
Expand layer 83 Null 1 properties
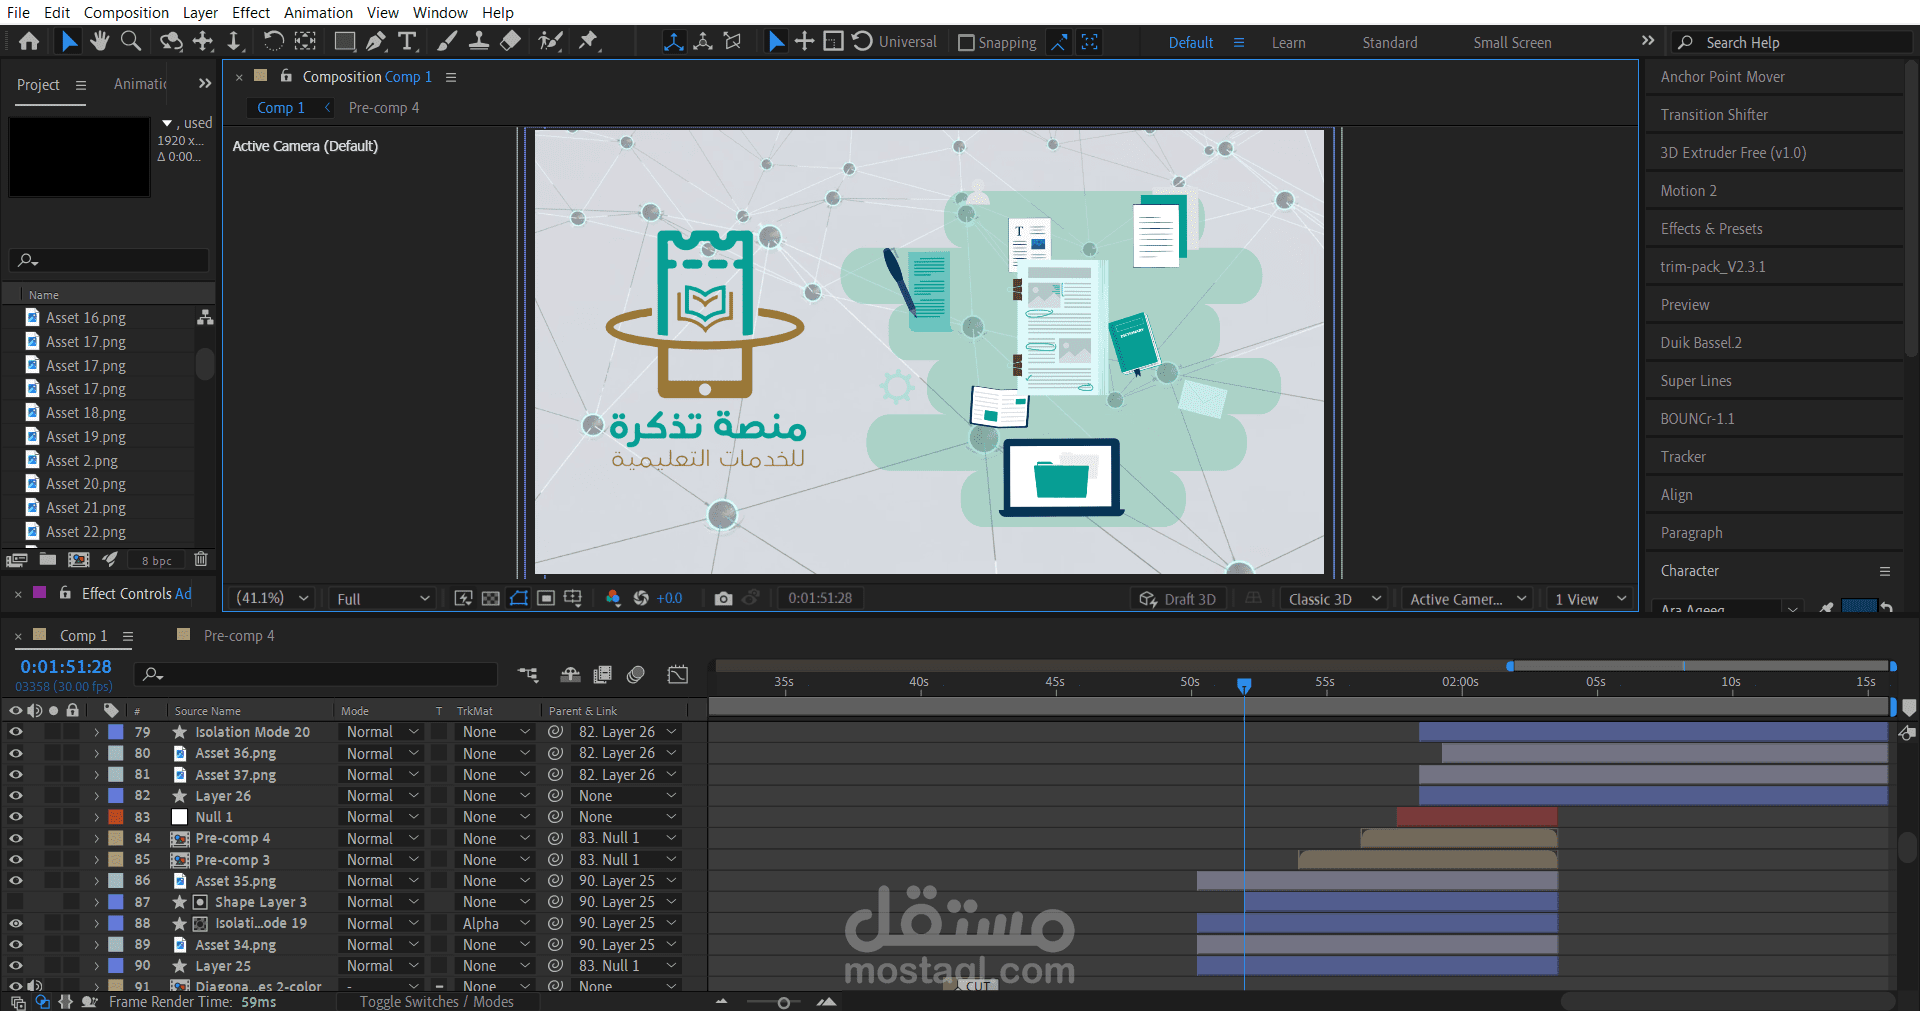(97, 817)
